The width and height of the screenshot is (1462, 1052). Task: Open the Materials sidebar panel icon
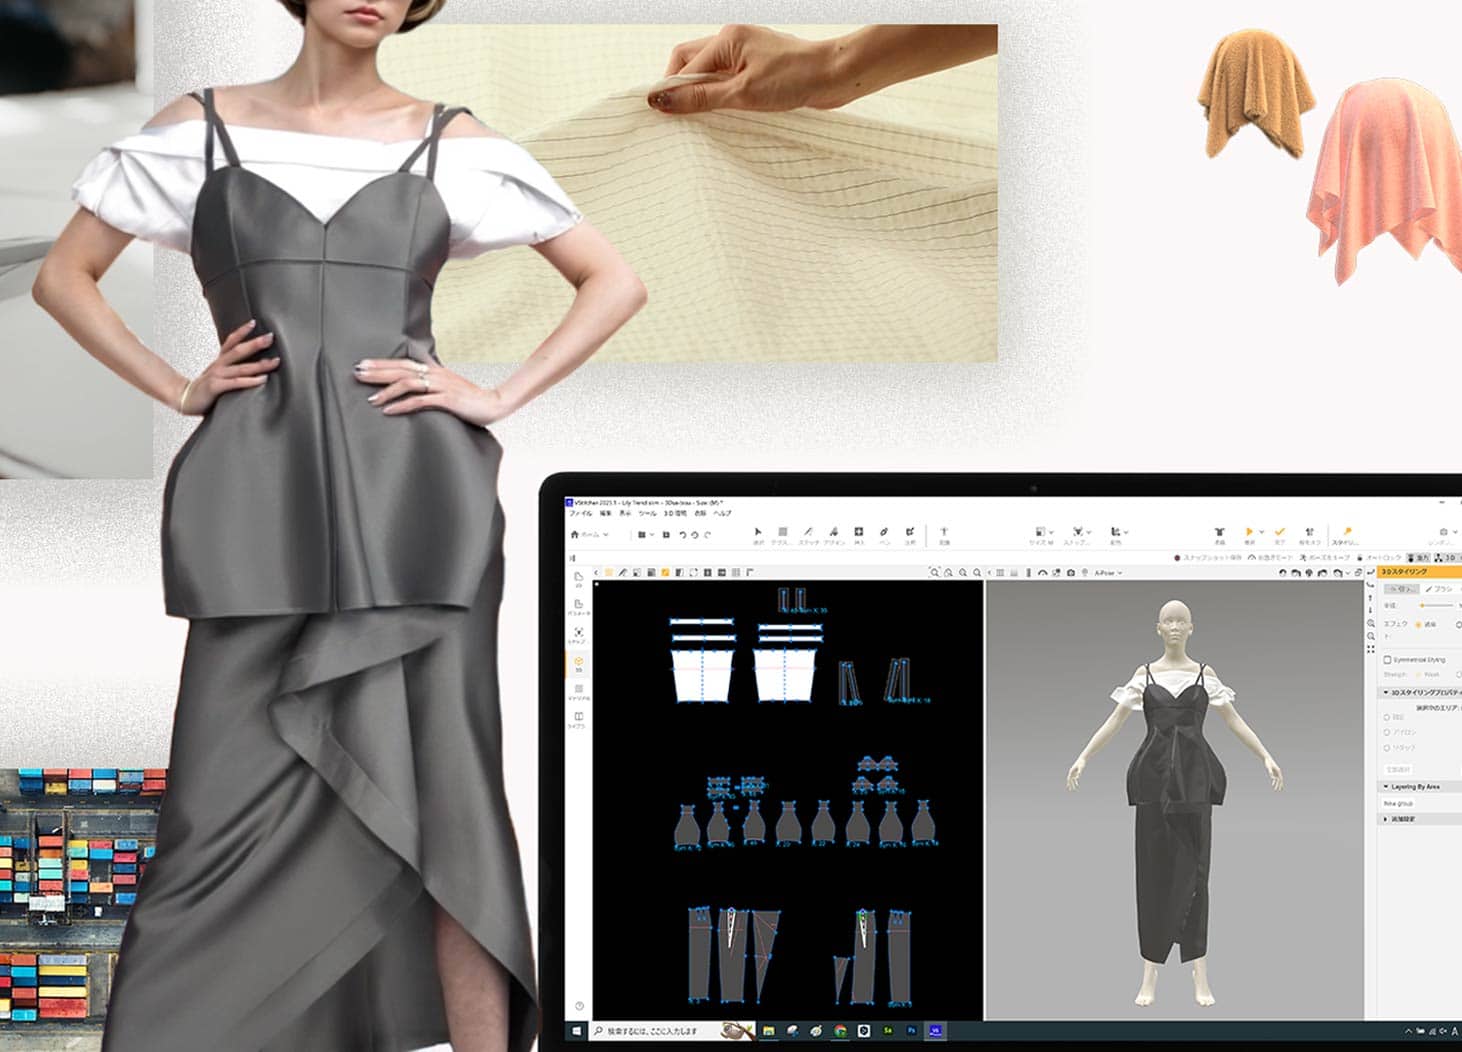579,689
